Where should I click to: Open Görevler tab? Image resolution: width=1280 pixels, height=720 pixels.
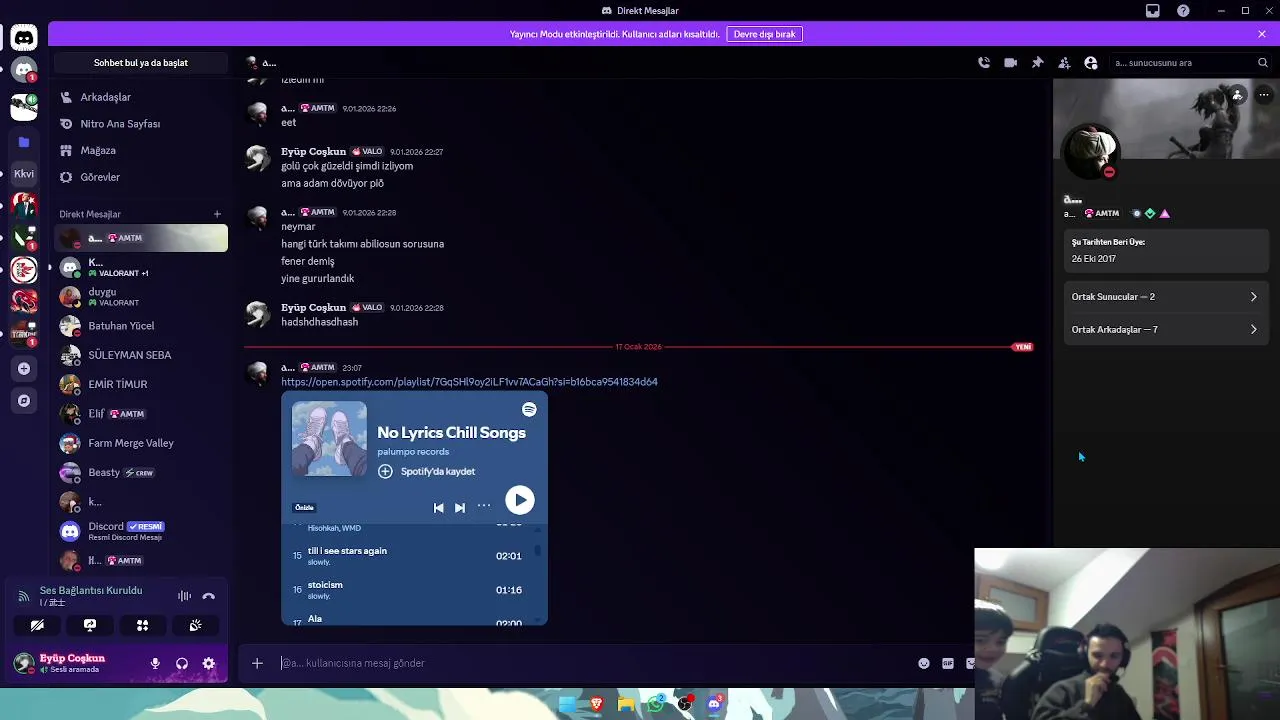141,177
